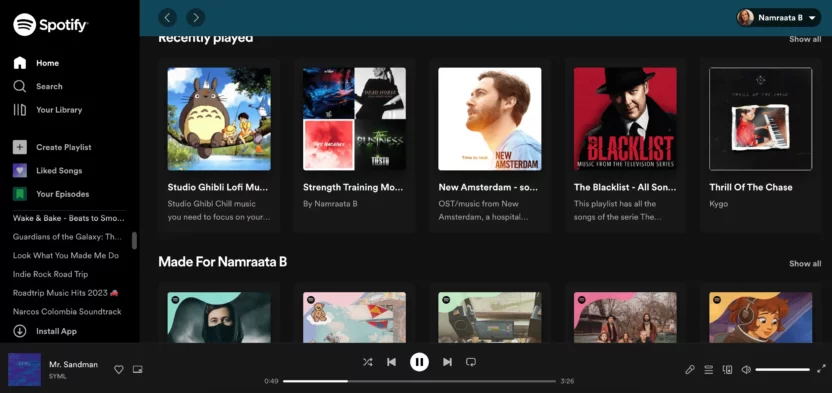
Task: Open New Amsterdam soundtrack cover
Action: 490,119
